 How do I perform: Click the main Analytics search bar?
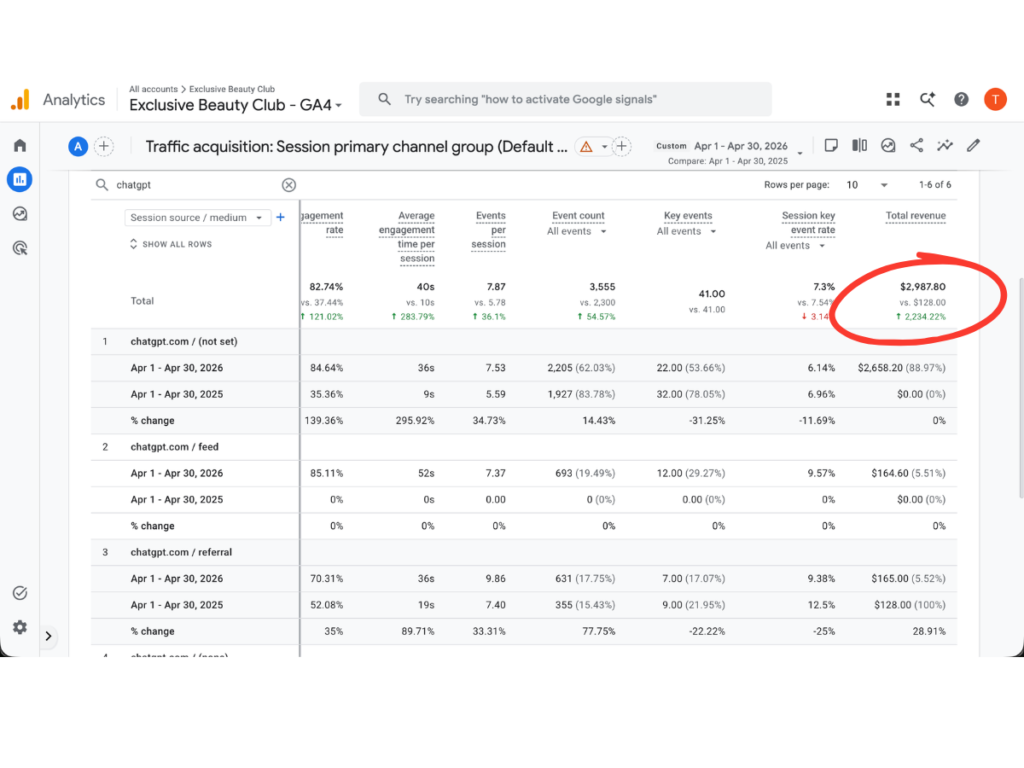coord(566,99)
